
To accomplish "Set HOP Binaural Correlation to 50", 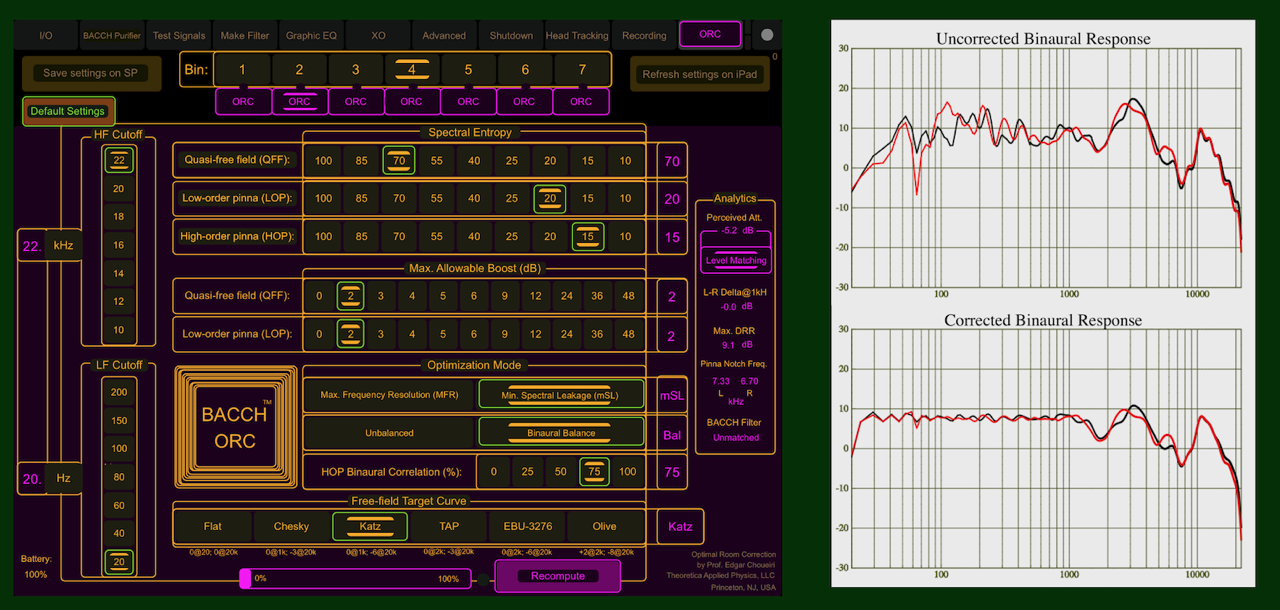I will pos(561,471).
